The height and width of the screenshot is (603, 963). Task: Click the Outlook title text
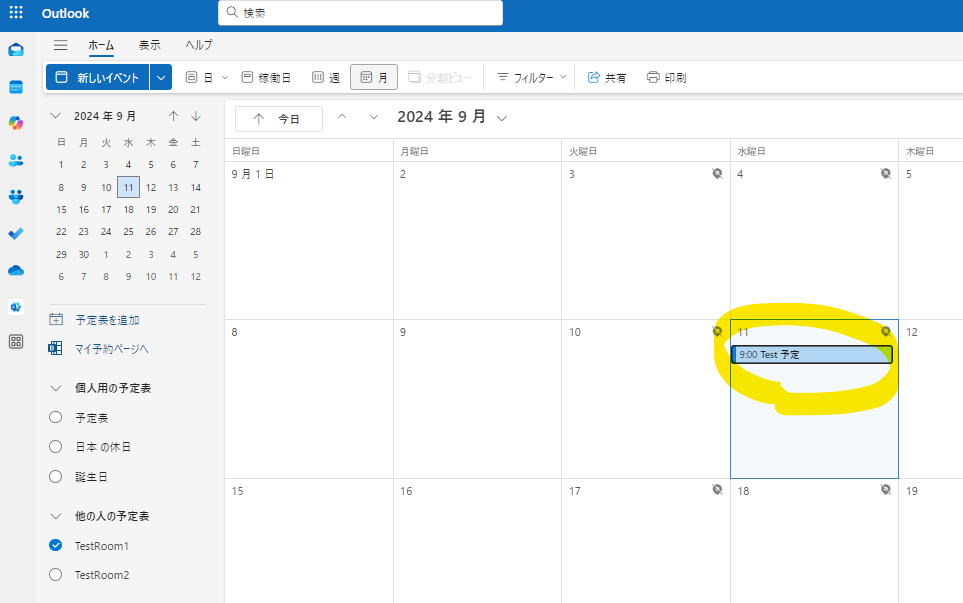65,13
